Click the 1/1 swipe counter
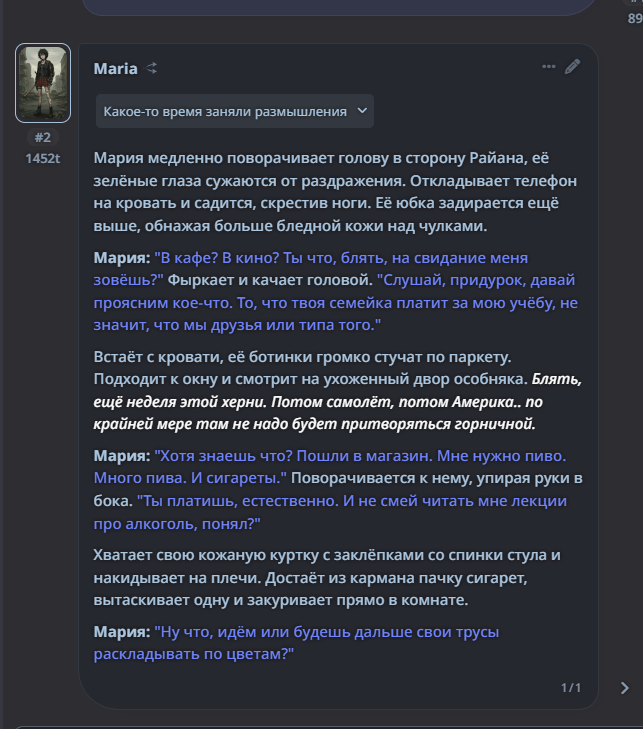643x729 pixels. click(571, 688)
